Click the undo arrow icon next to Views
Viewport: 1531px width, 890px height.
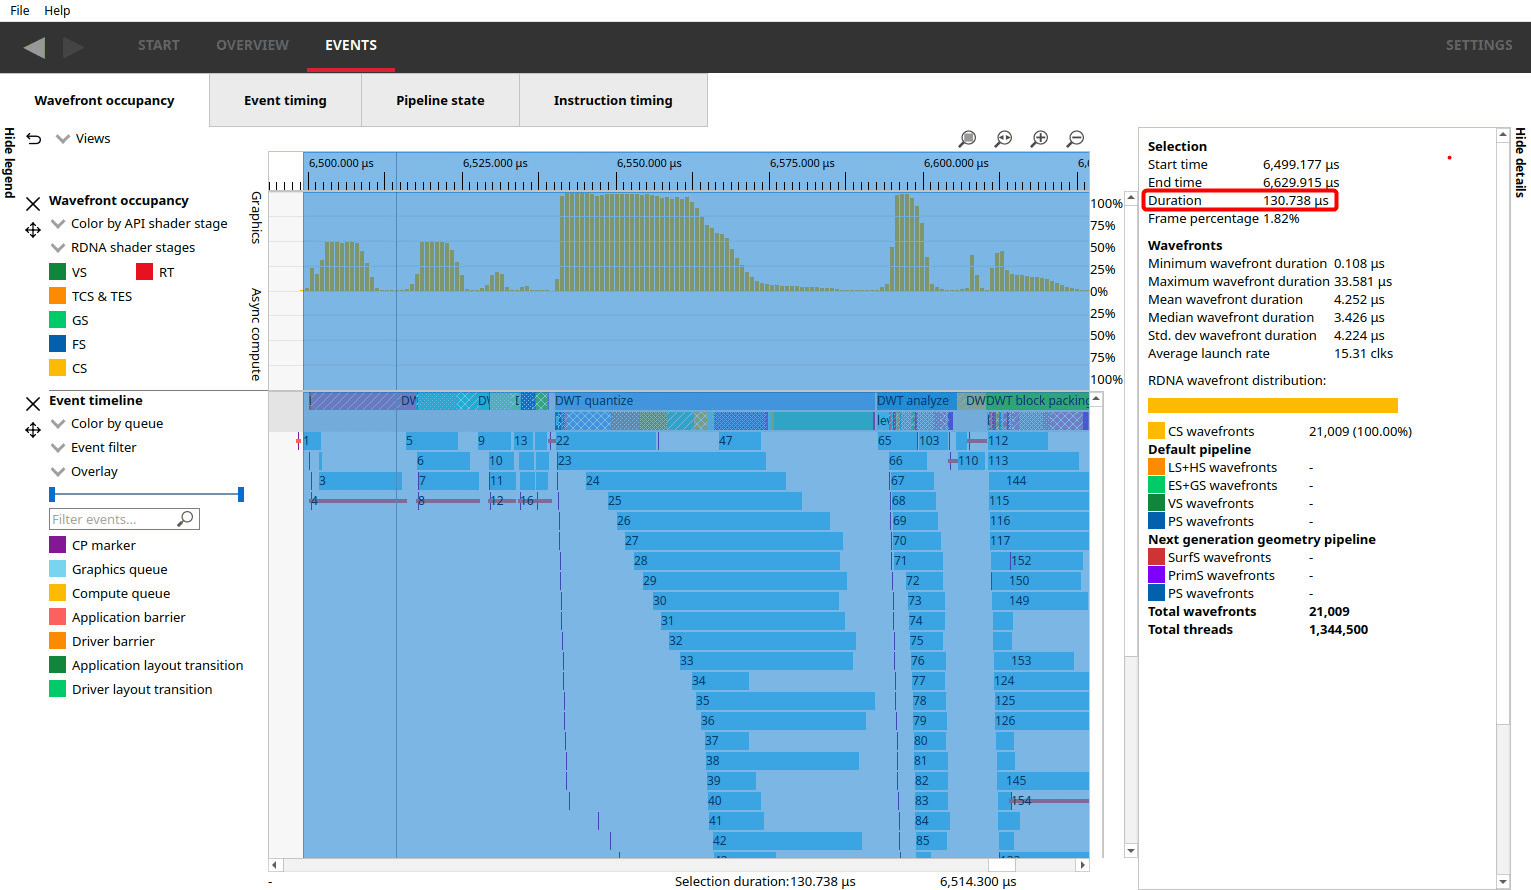coord(34,139)
